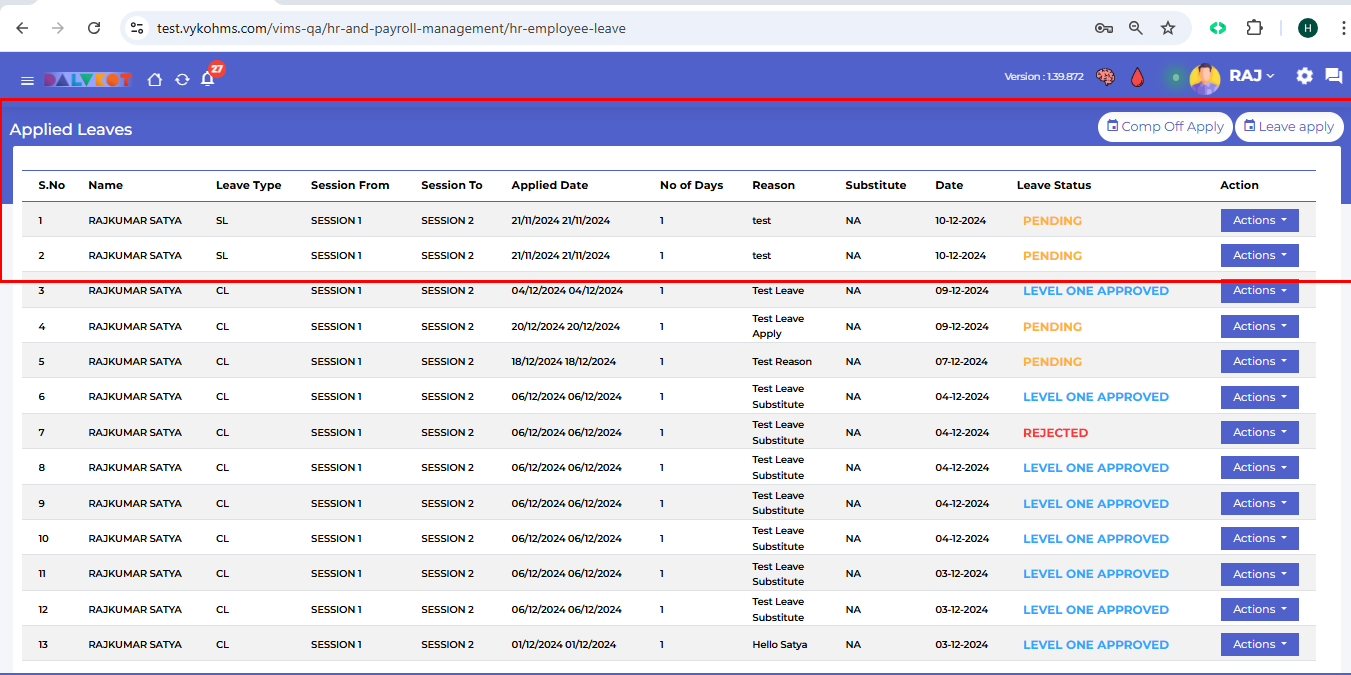Click the red blood drop icon
Screen dimensions: 1351x675
(1137, 76)
